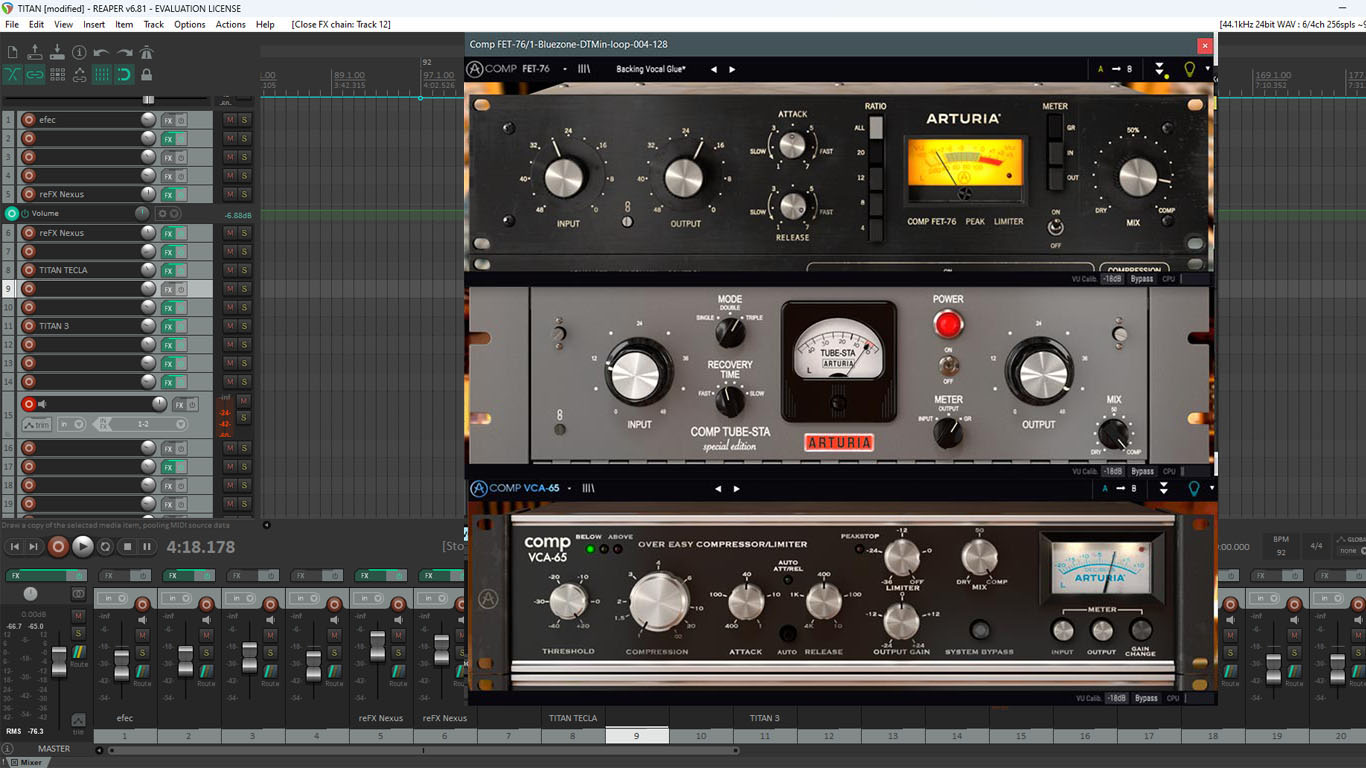Image resolution: width=1366 pixels, height=768 pixels.
Task: Open the Insert menu
Action: pyautogui.click(x=94, y=24)
